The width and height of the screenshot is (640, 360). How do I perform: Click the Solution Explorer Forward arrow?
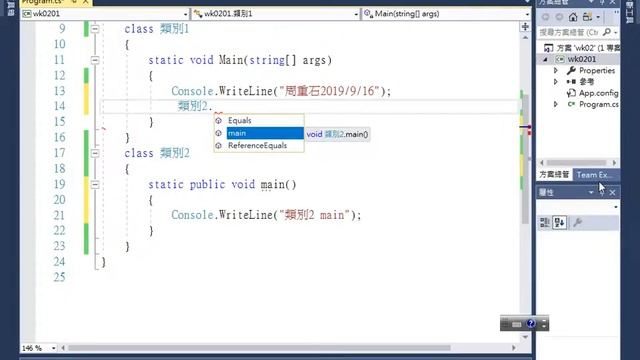click(x=559, y=17)
